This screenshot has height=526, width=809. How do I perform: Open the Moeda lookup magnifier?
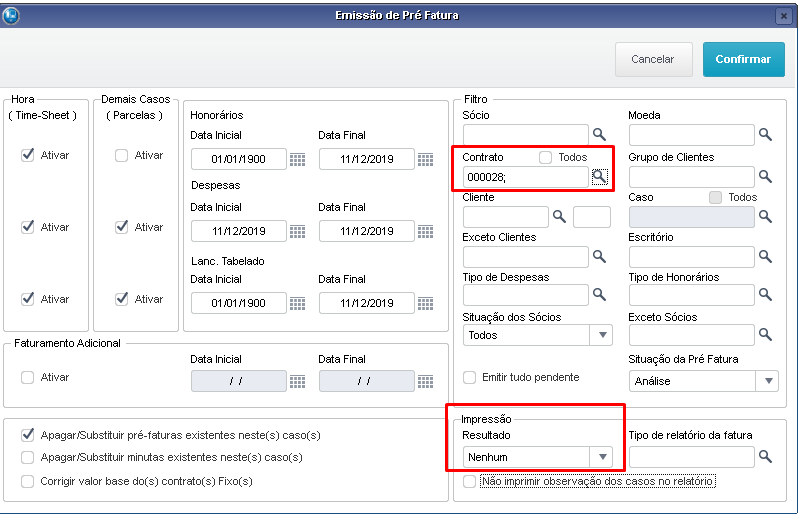click(765, 135)
